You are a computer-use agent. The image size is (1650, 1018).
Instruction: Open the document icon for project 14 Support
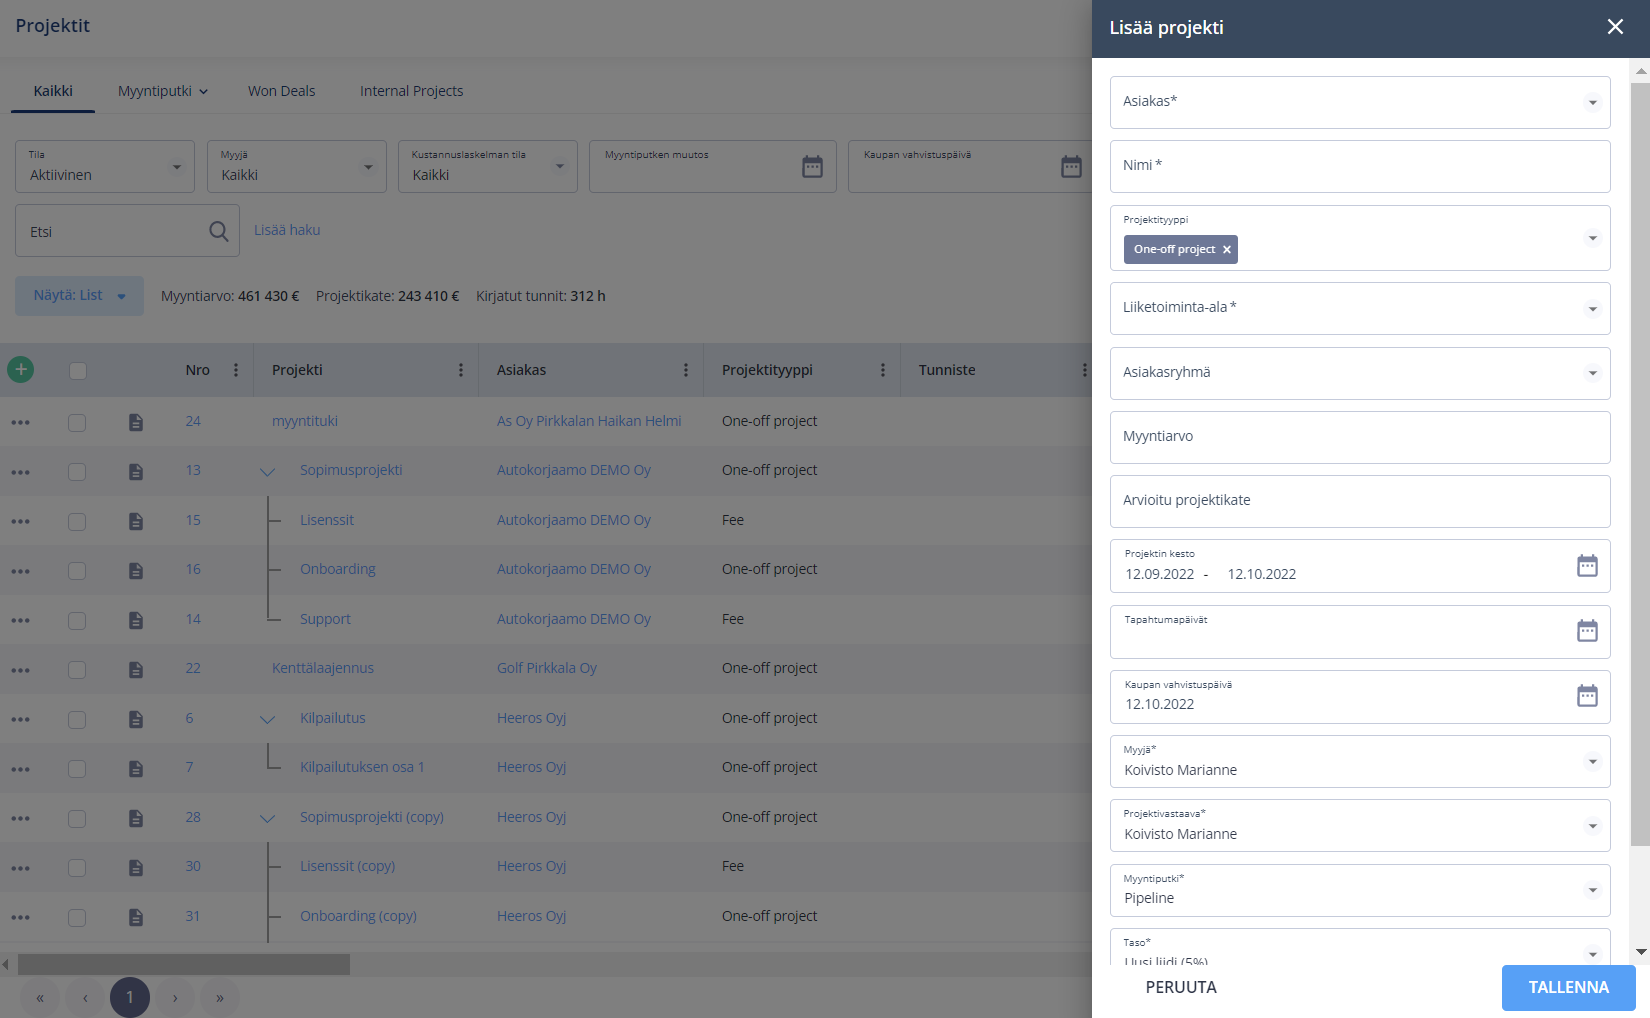point(136,620)
